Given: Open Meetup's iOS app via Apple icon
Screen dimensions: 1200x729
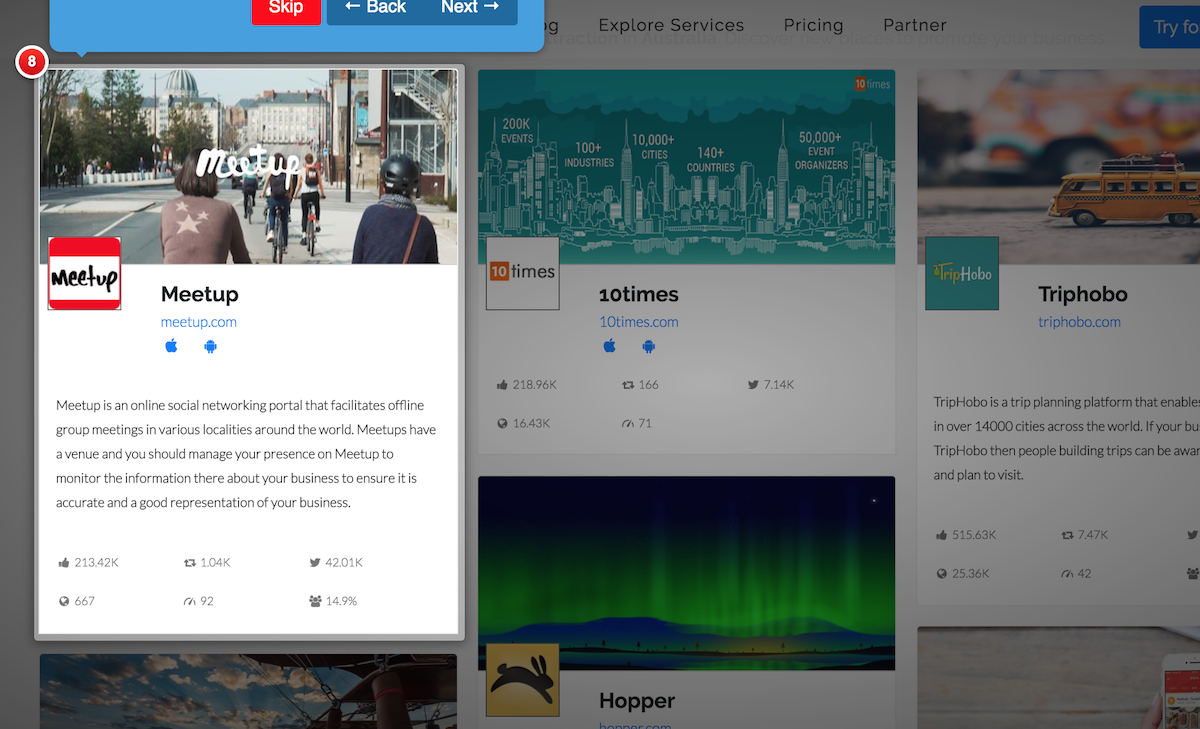Looking at the screenshot, I should click(x=171, y=345).
